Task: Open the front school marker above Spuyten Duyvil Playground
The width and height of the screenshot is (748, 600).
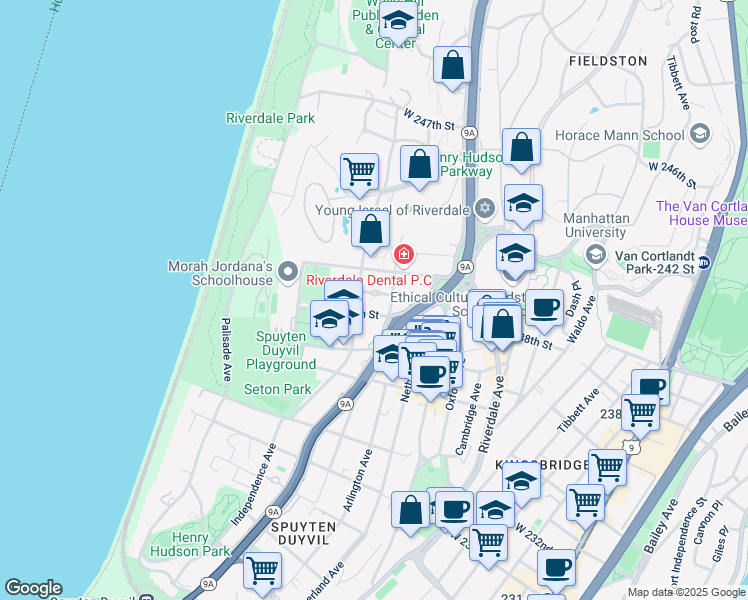Action: tap(329, 322)
